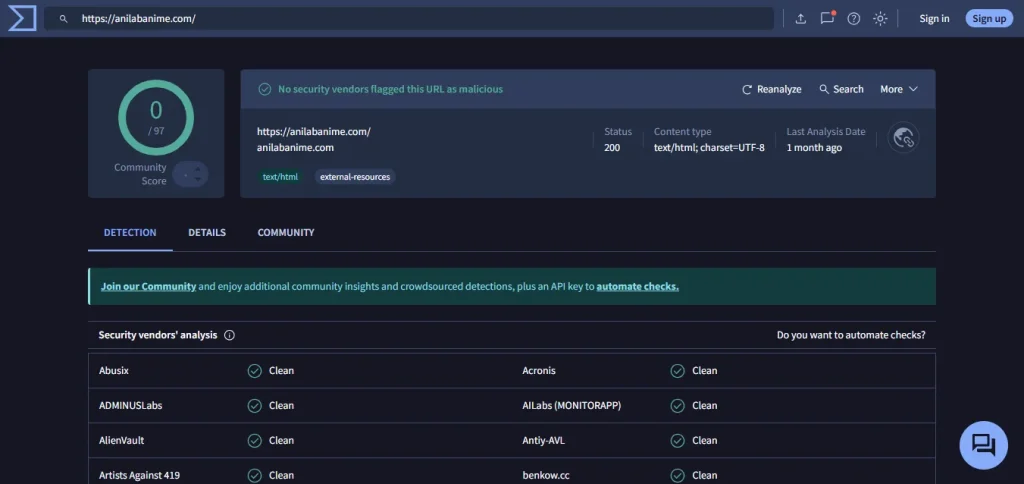Toggle light/dark theme sun icon
Viewport: 1024px width, 484px height.
(x=880, y=18)
